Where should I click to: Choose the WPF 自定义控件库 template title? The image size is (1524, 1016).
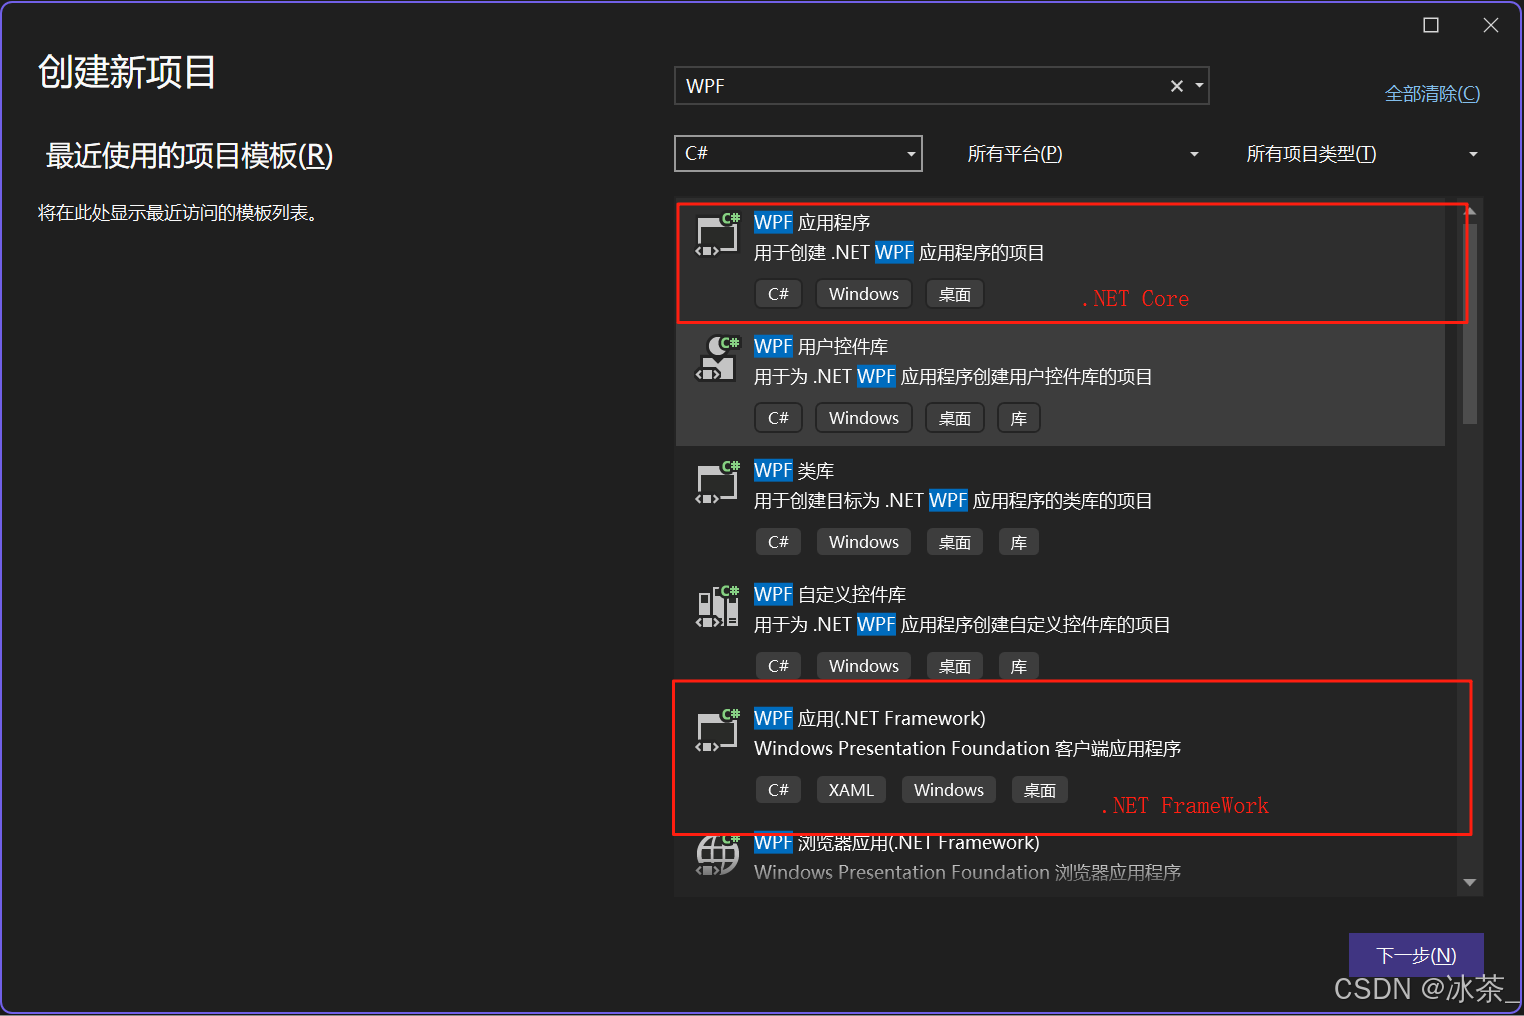(x=830, y=594)
